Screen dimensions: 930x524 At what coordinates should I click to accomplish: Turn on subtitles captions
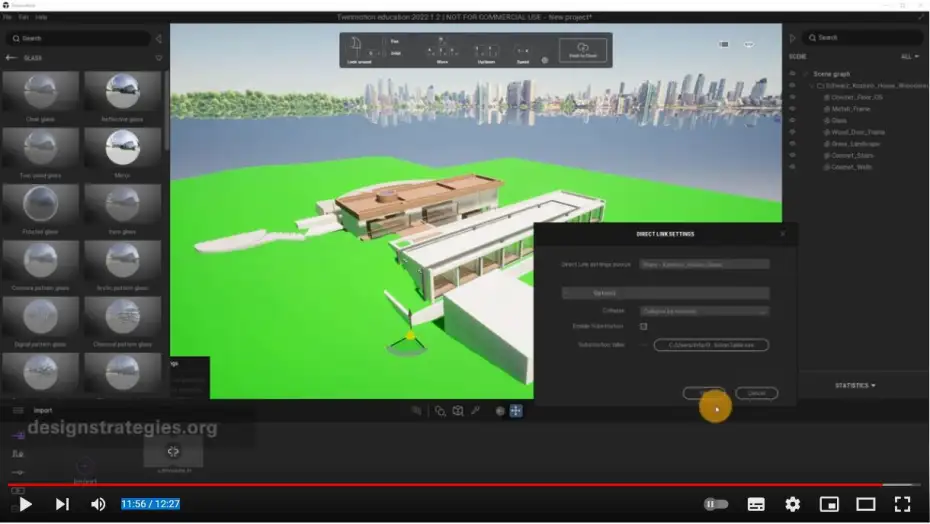point(756,504)
